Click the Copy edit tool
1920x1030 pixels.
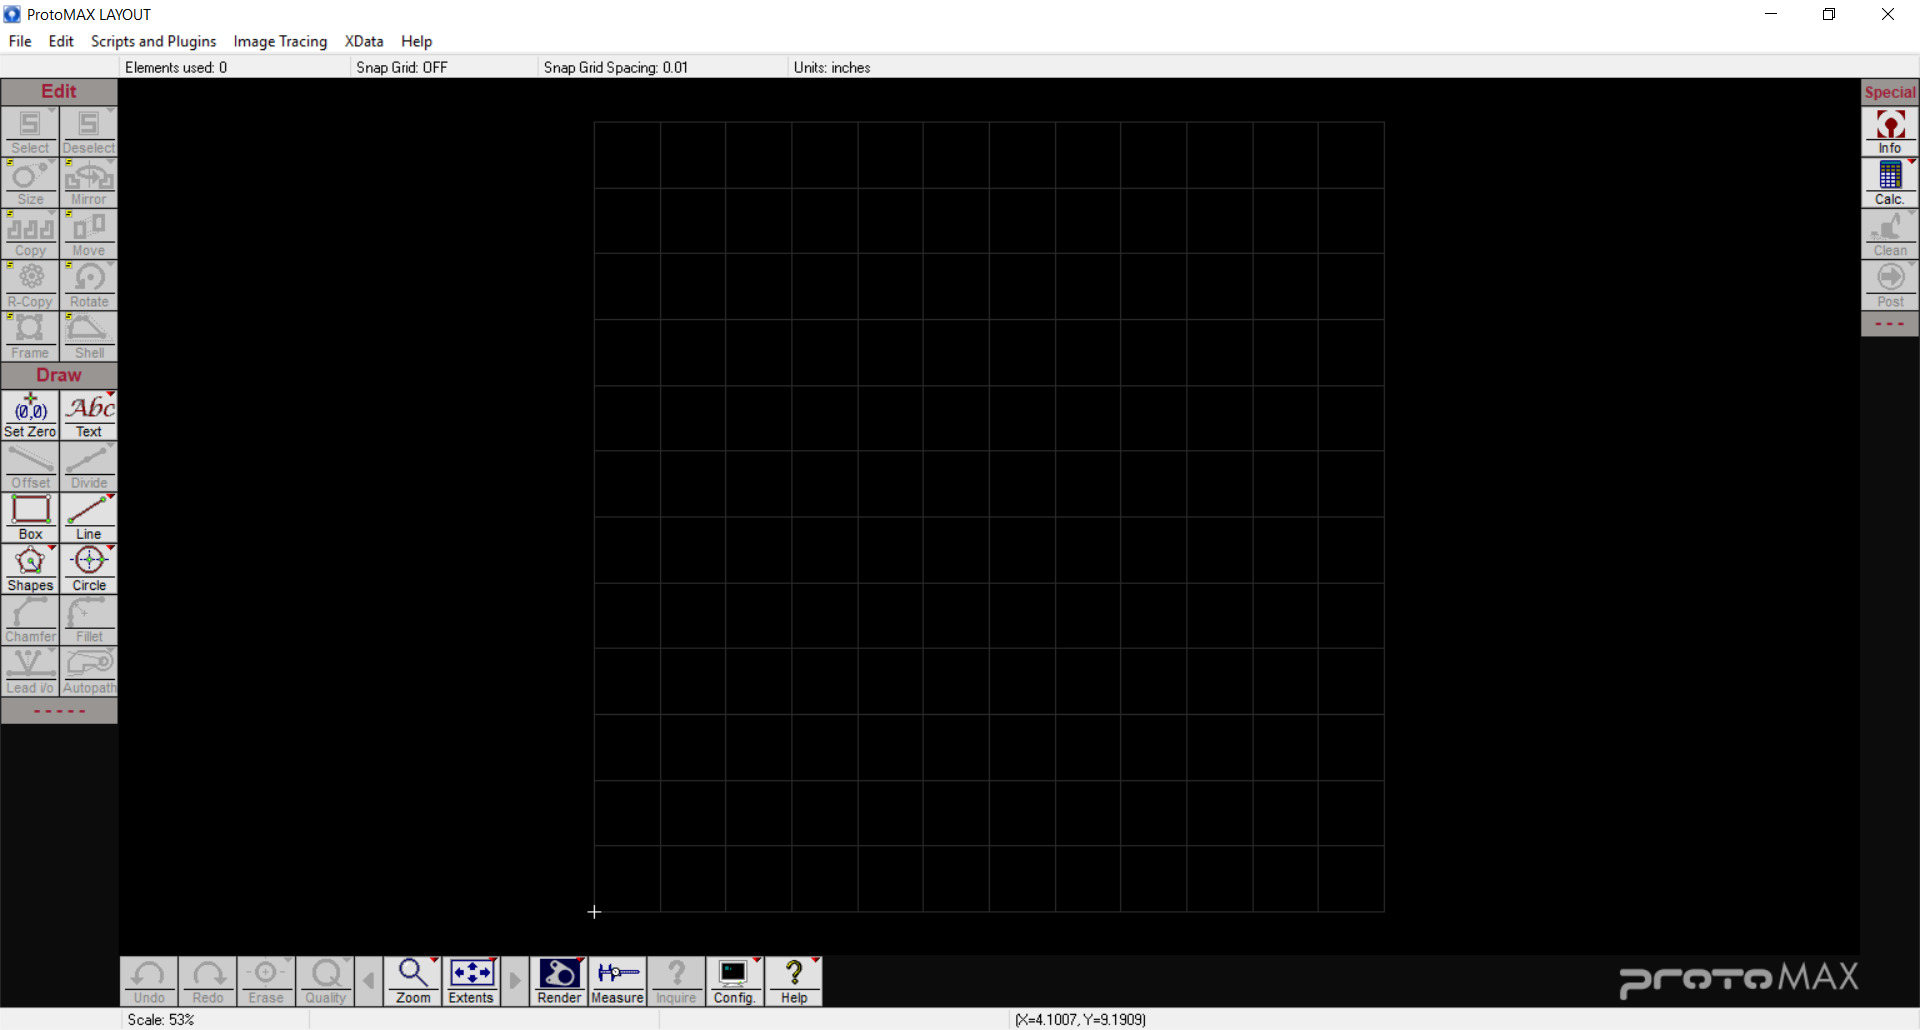(30, 233)
